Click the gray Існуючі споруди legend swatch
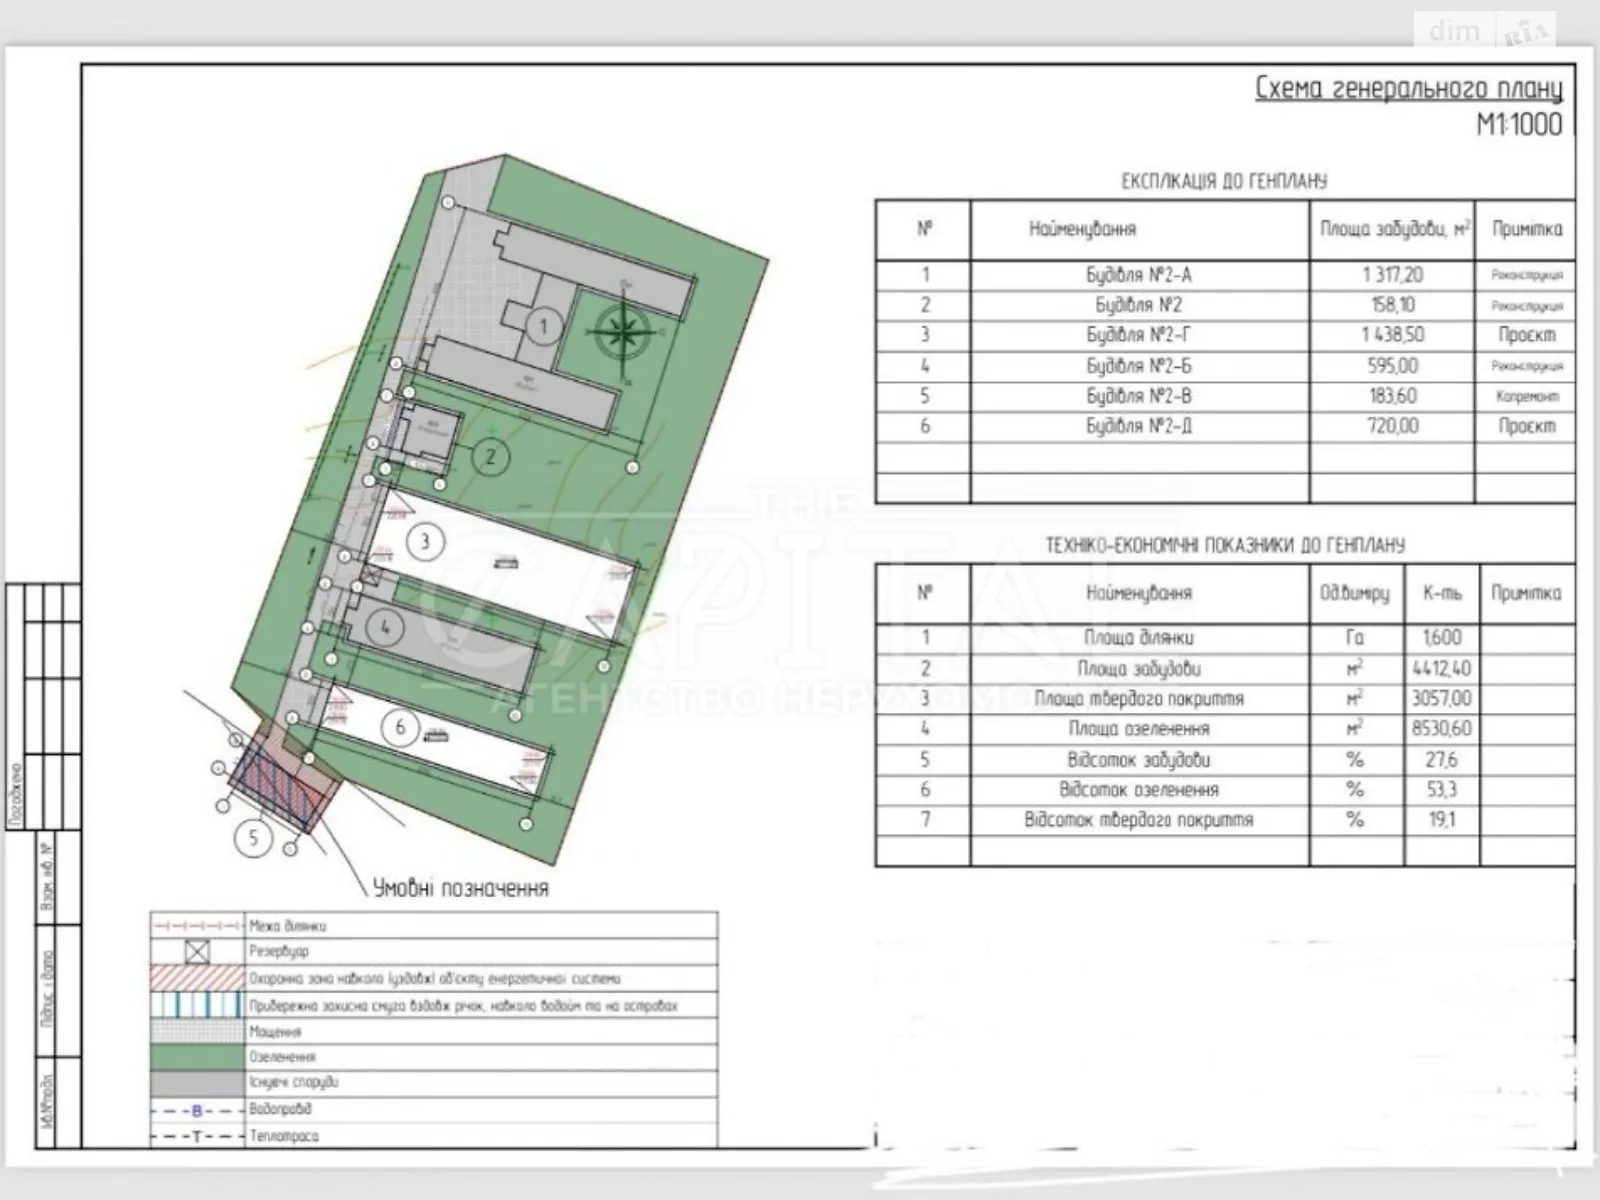 pyautogui.click(x=197, y=1083)
